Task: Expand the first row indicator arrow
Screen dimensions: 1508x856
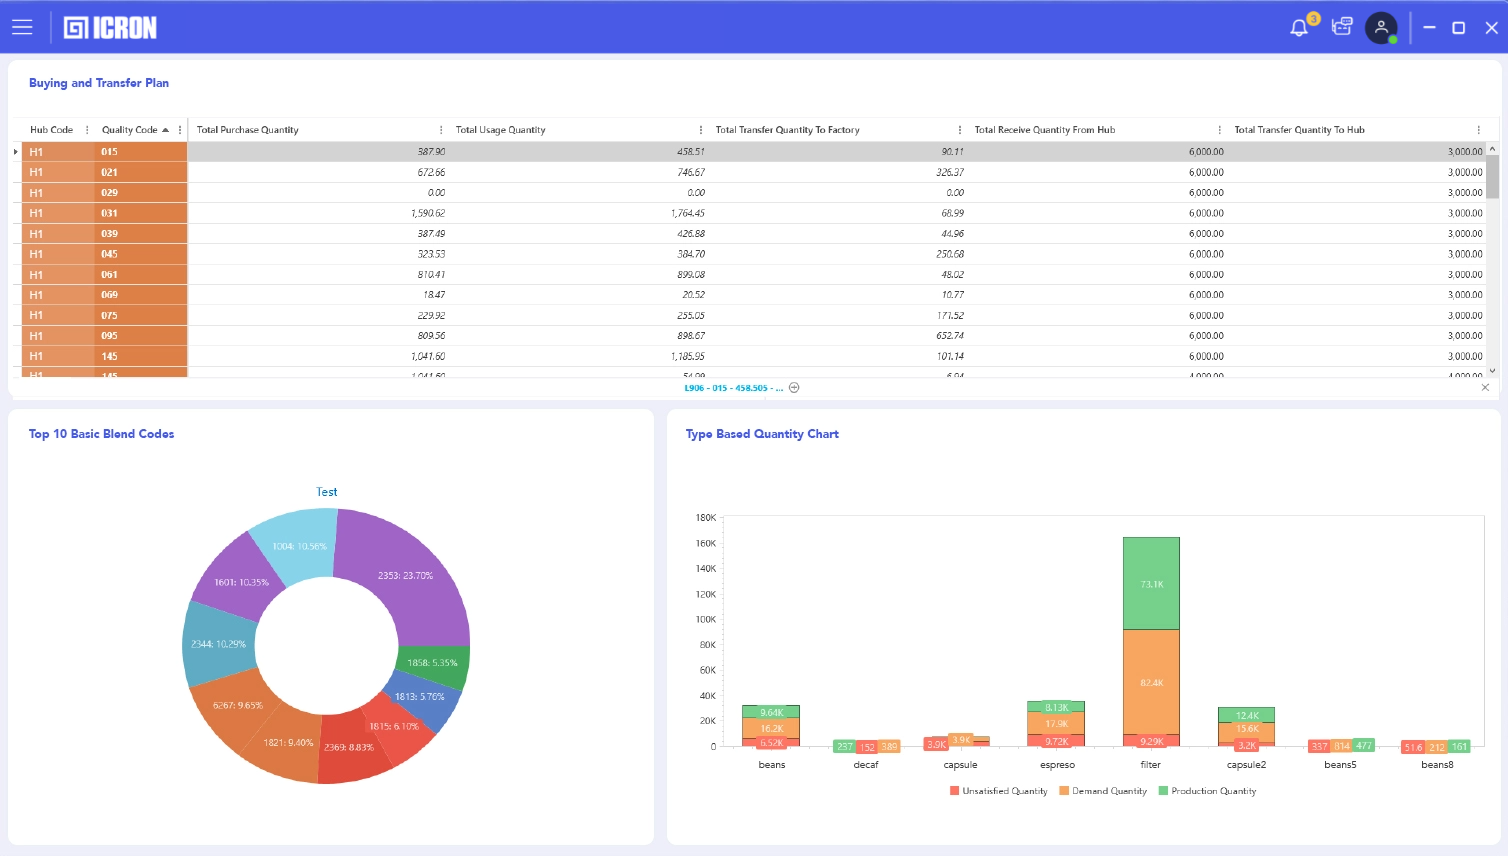Action: [15, 152]
